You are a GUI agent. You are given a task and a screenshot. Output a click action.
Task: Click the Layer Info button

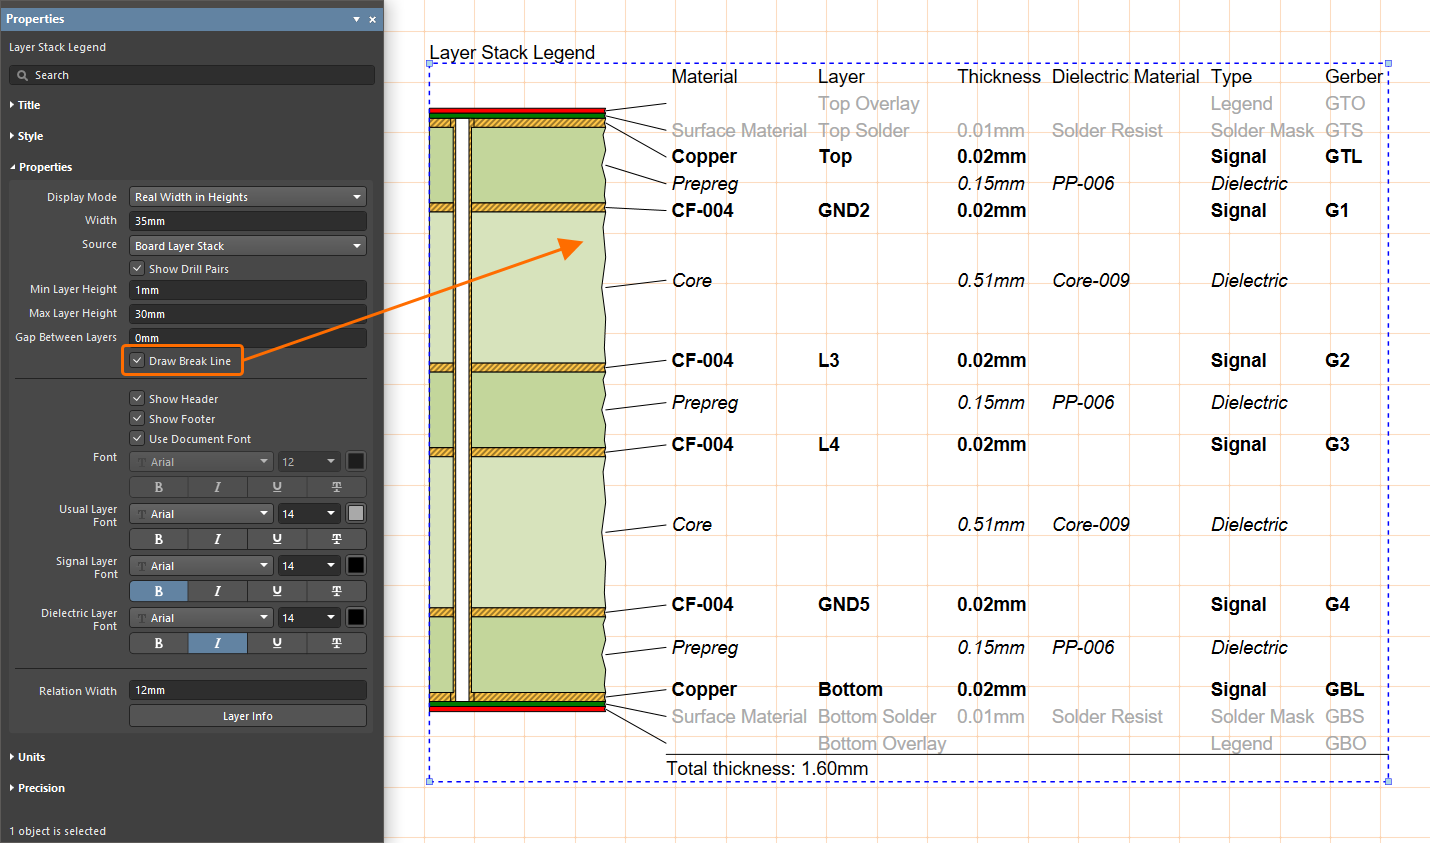pos(248,716)
